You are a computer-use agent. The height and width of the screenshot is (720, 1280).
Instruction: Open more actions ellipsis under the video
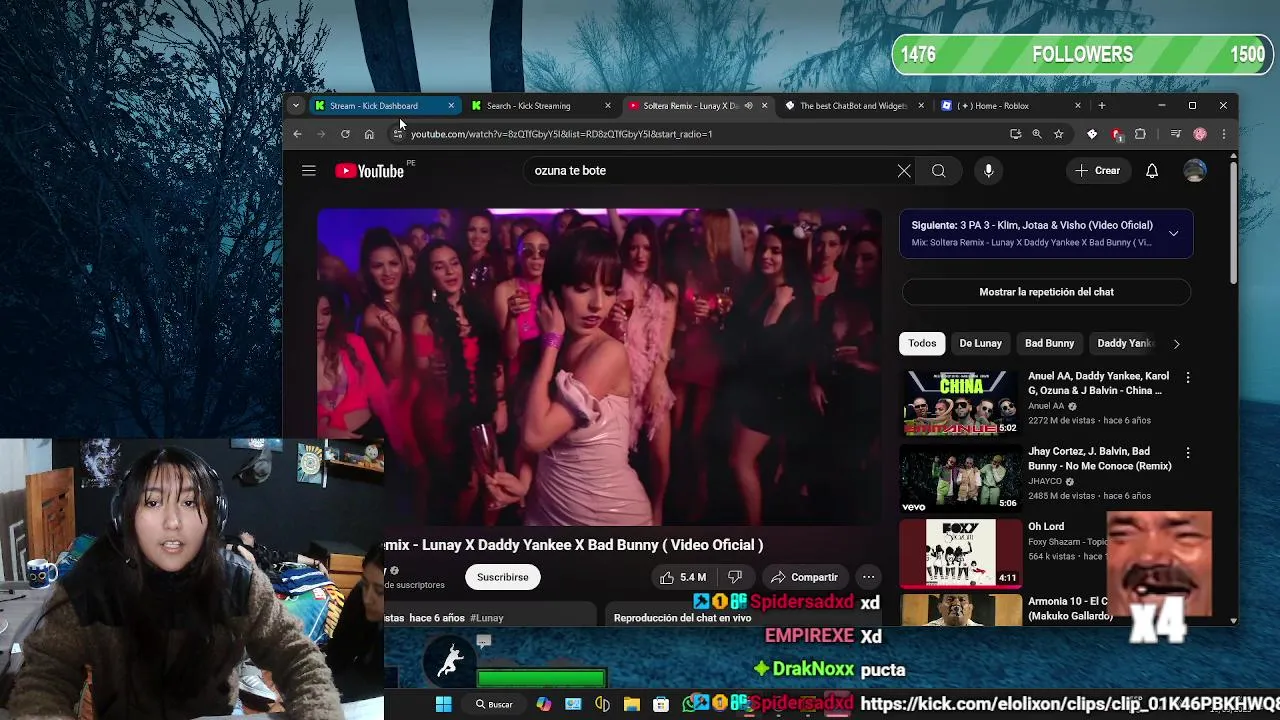868,577
